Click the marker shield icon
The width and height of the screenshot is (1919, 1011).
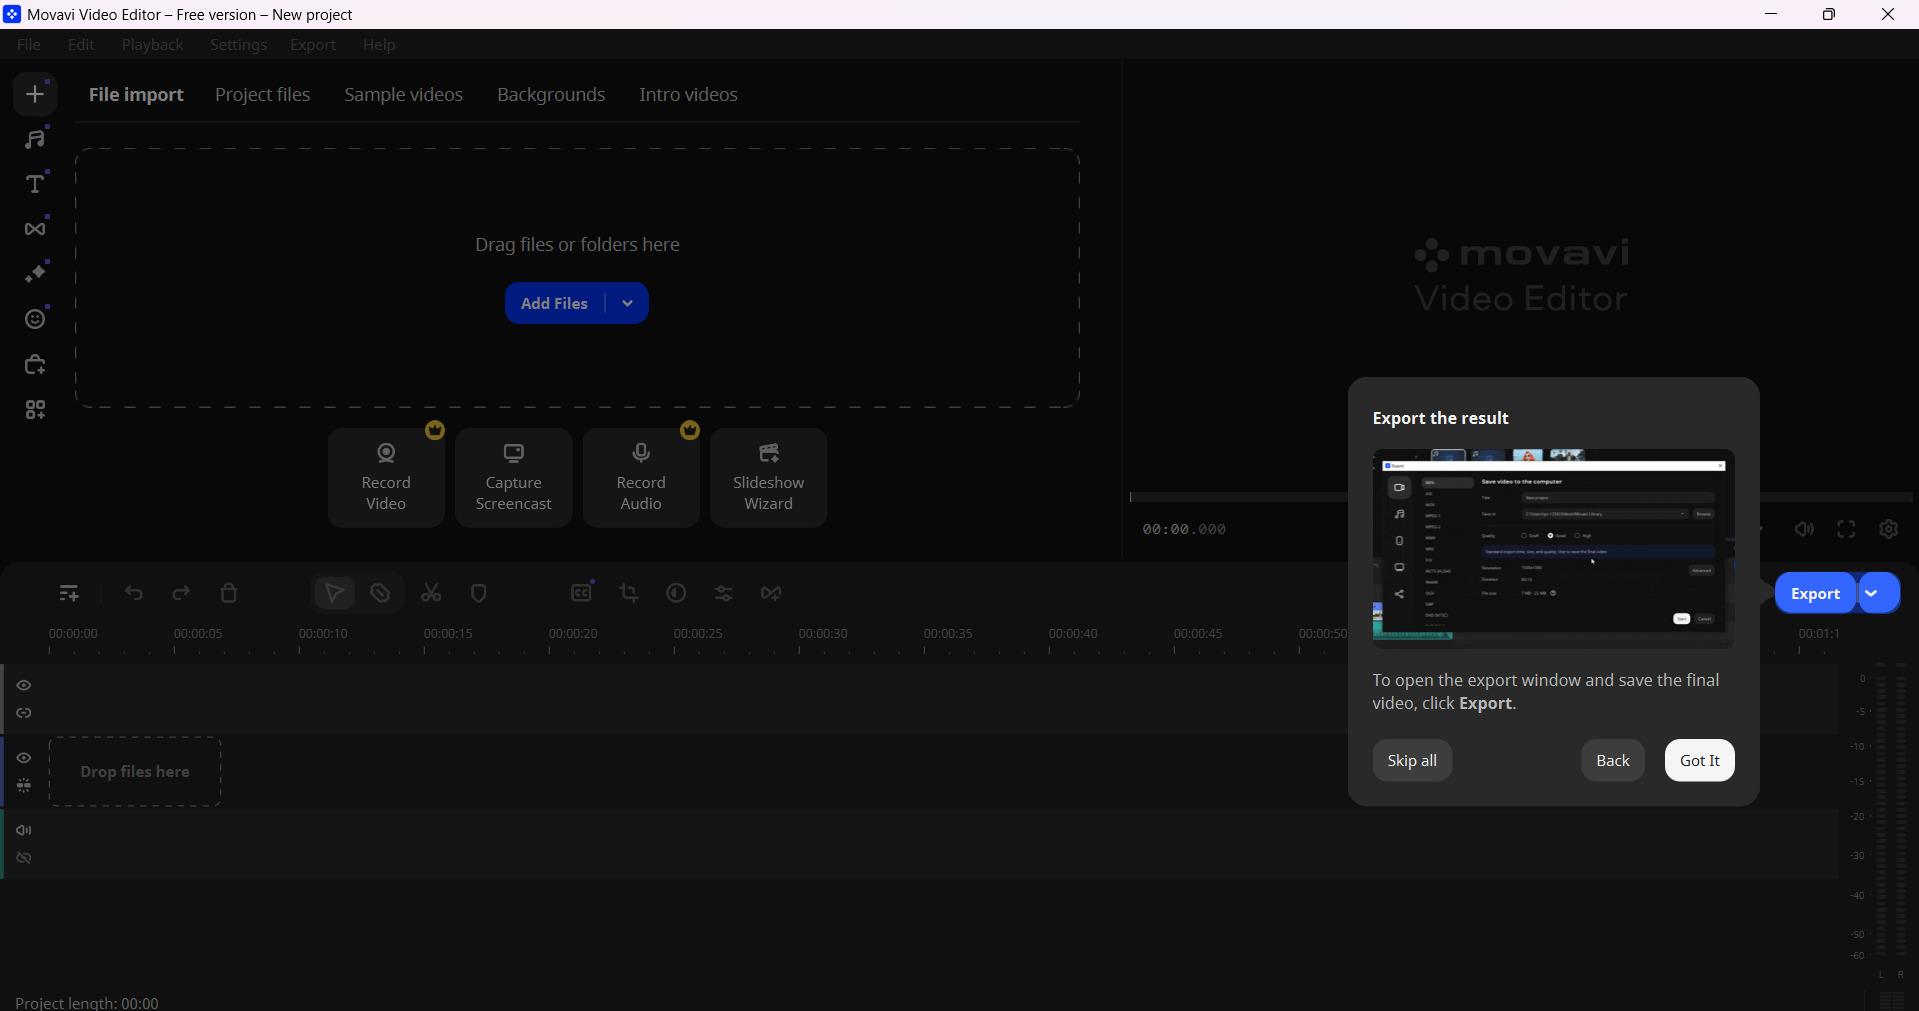pyautogui.click(x=479, y=594)
